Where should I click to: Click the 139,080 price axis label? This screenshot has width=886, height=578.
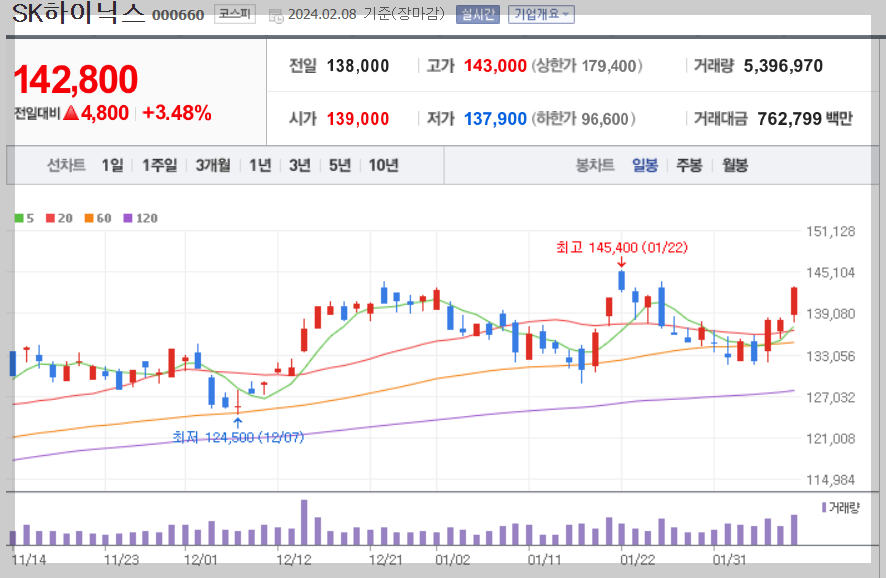click(x=831, y=314)
